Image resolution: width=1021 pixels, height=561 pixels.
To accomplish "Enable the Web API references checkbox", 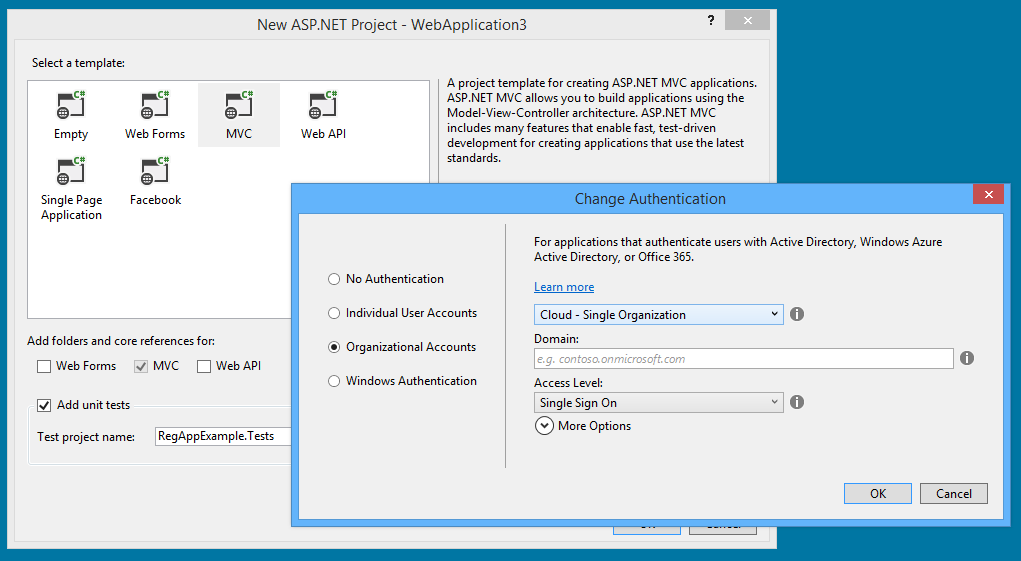I will pos(204,366).
